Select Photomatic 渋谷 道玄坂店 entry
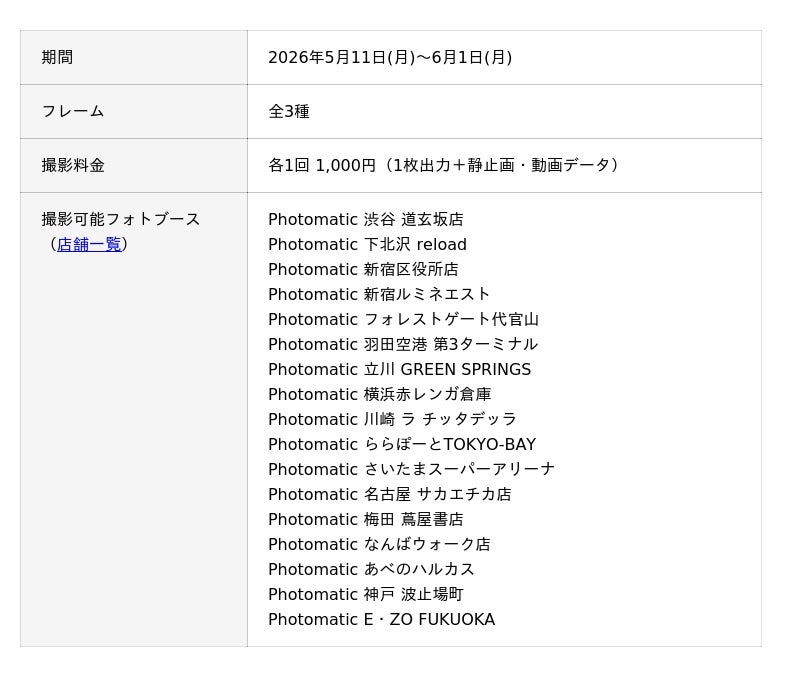Viewport: 800px width, 677px height. [366, 219]
